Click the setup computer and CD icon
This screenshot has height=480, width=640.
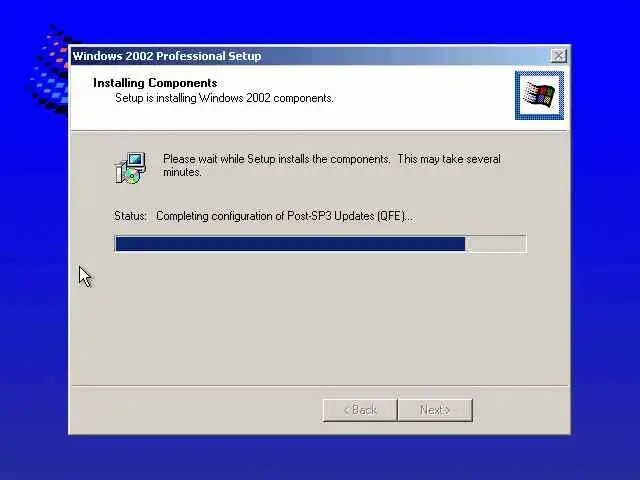[130, 168]
